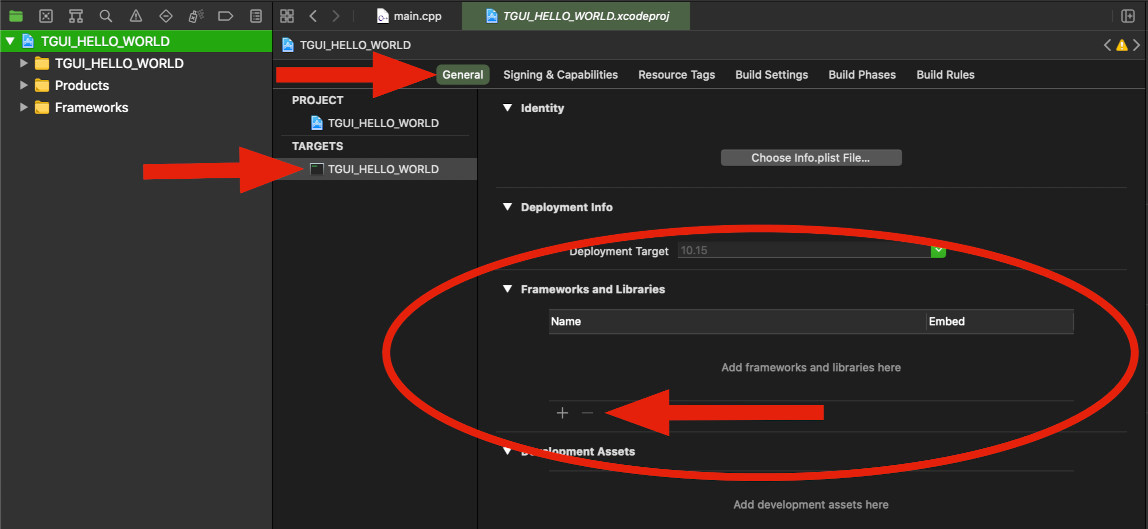Viewport: 1148px width, 529px height.
Task: Select TGUI_HELLO_WORLD under PROJECT
Action: tap(375, 123)
